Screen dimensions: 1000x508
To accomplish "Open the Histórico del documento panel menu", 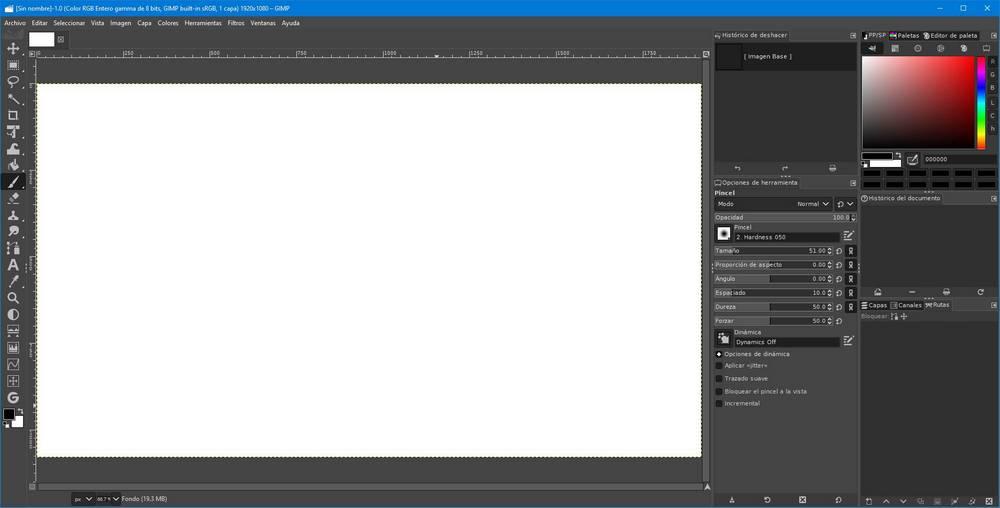I will [994, 198].
